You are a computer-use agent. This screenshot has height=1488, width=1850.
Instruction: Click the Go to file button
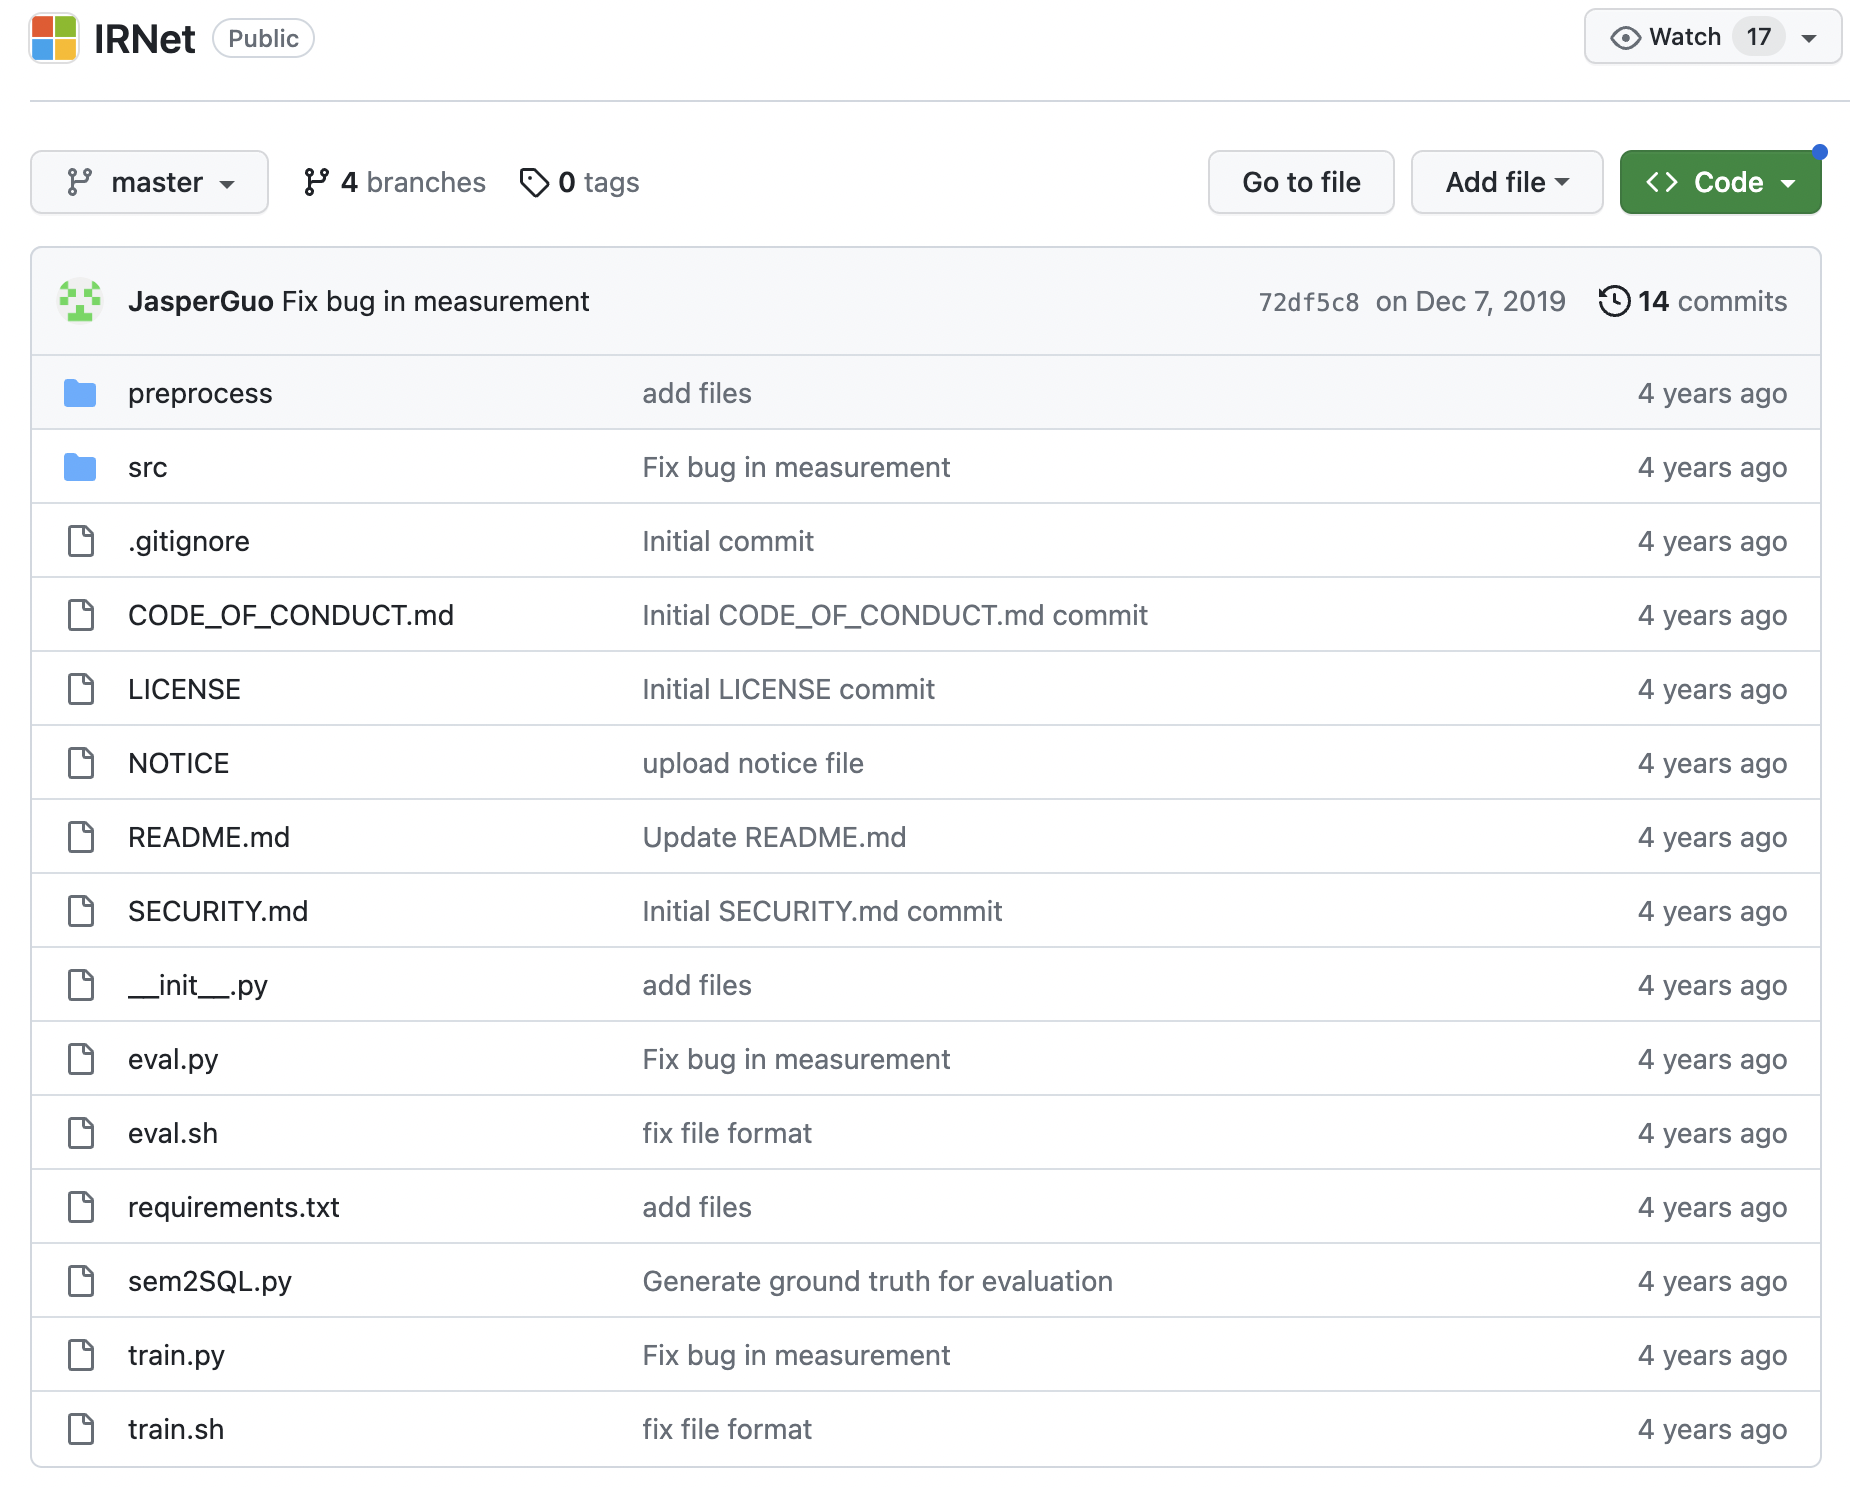click(x=1301, y=182)
